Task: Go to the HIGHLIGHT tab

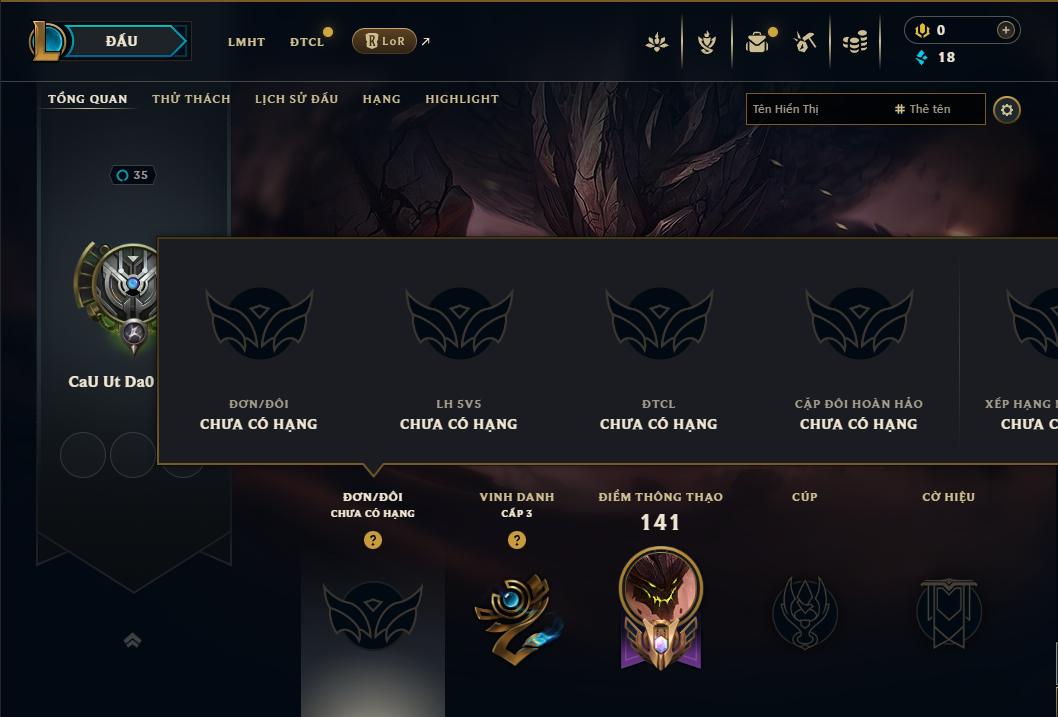Action: coord(462,99)
